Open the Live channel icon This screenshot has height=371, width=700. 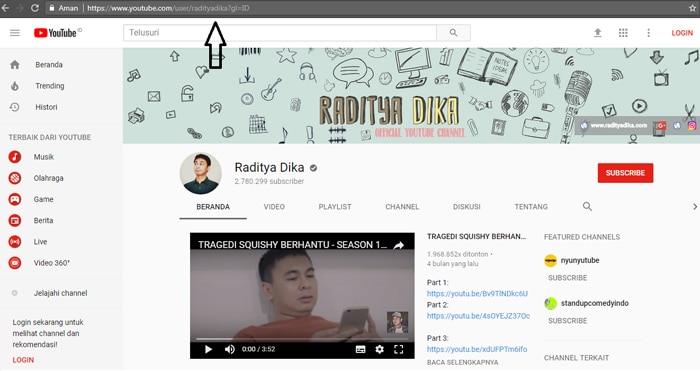coord(15,242)
